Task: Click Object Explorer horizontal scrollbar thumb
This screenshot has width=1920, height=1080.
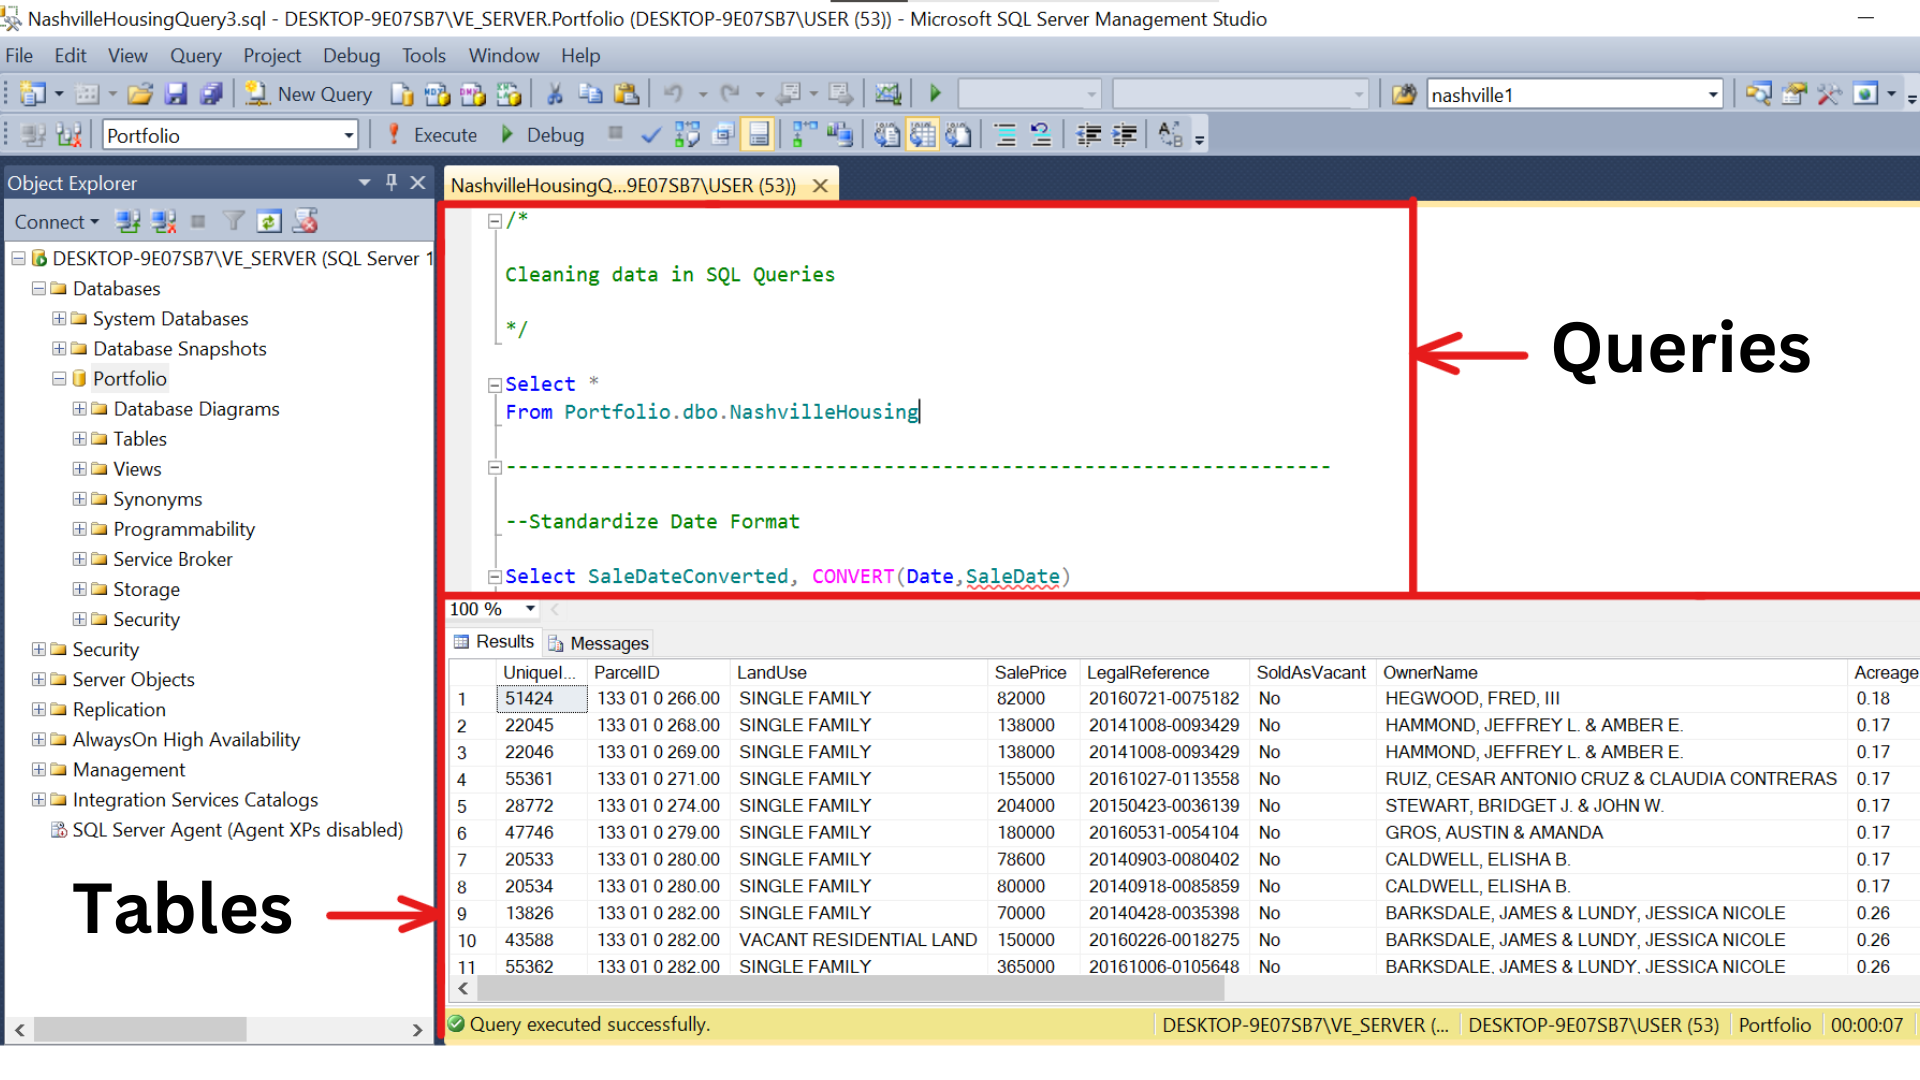Action: coord(140,1028)
